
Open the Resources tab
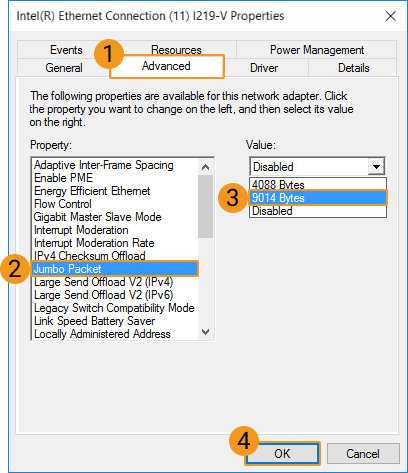(x=177, y=49)
